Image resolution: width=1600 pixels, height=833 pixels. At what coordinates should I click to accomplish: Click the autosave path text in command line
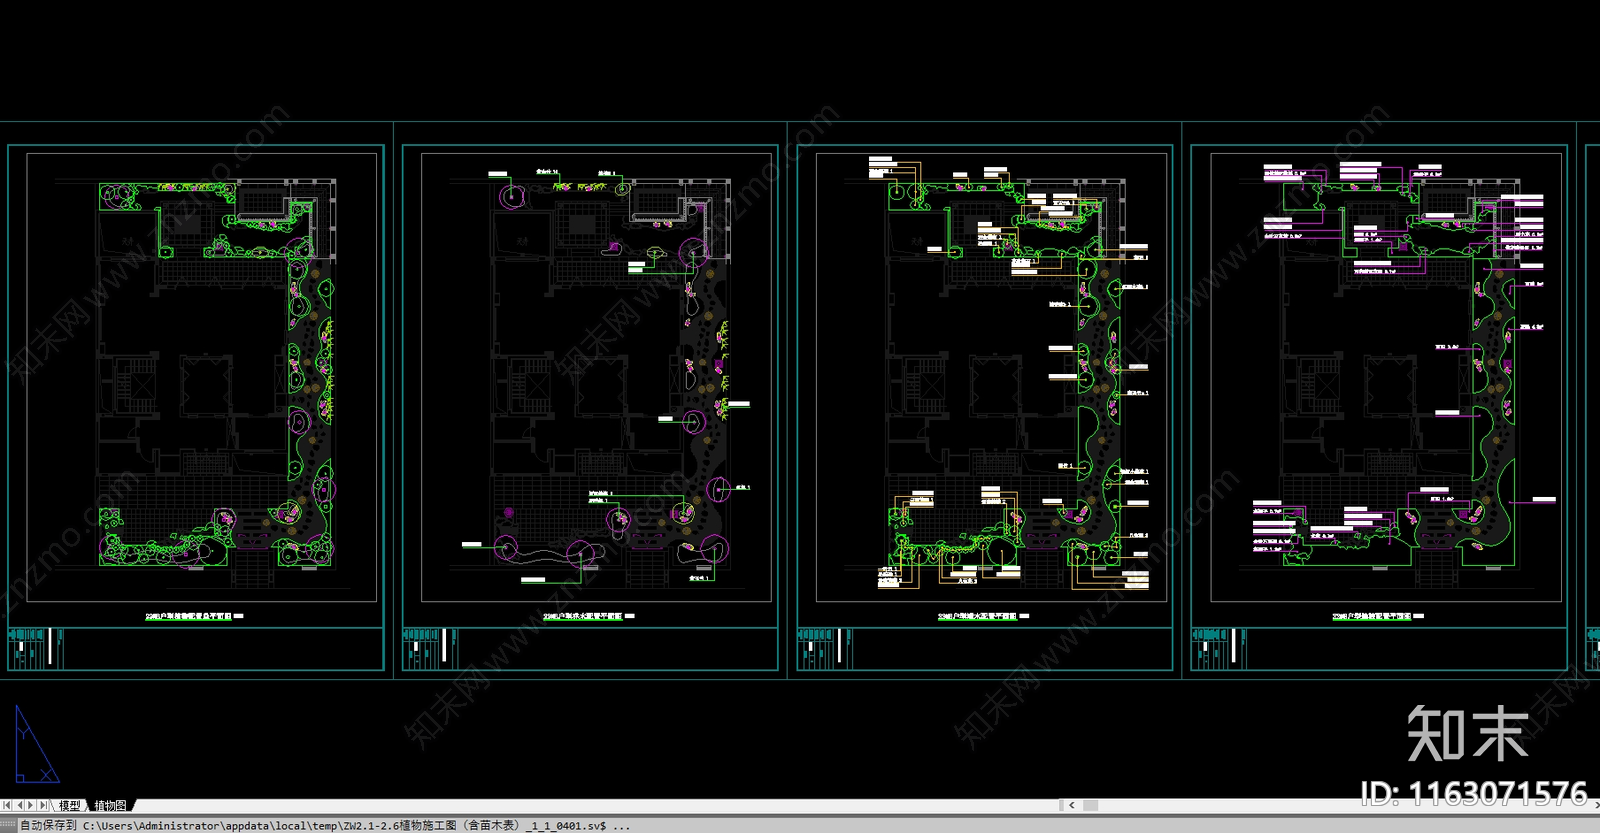pyautogui.click(x=325, y=825)
